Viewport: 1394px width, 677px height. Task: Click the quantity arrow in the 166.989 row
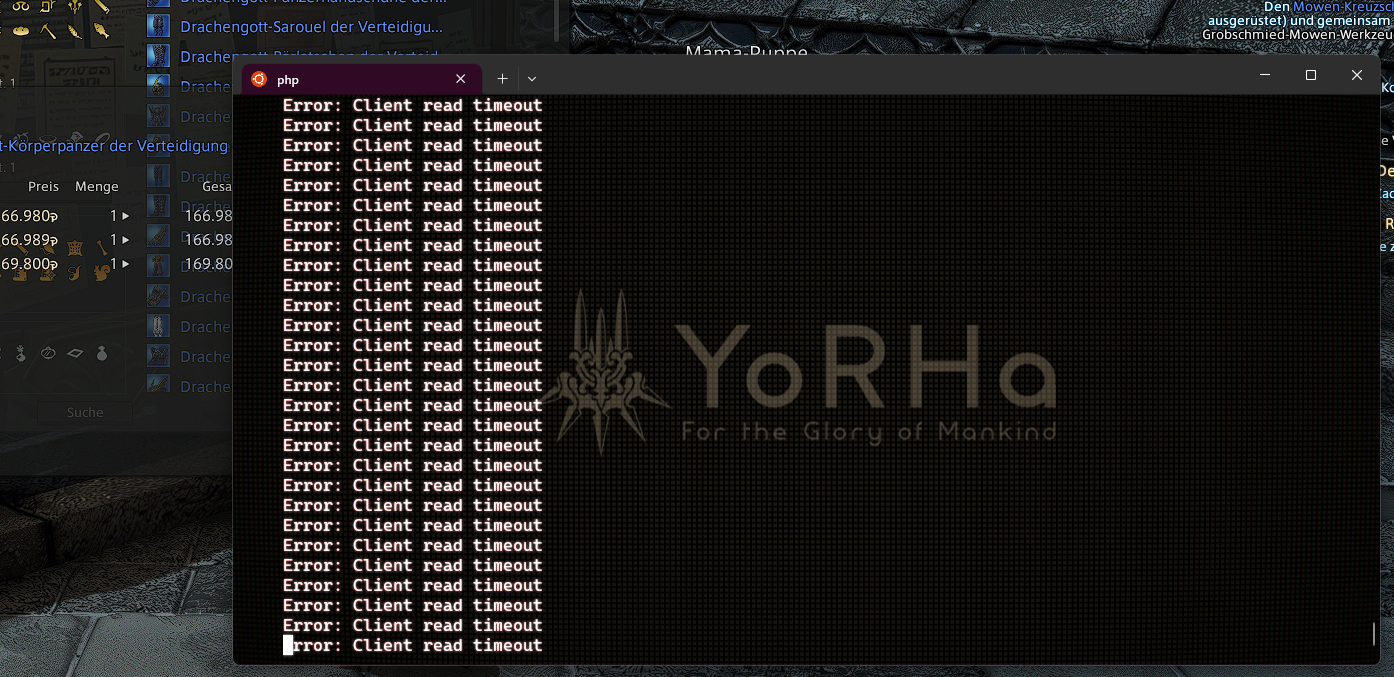coord(126,239)
